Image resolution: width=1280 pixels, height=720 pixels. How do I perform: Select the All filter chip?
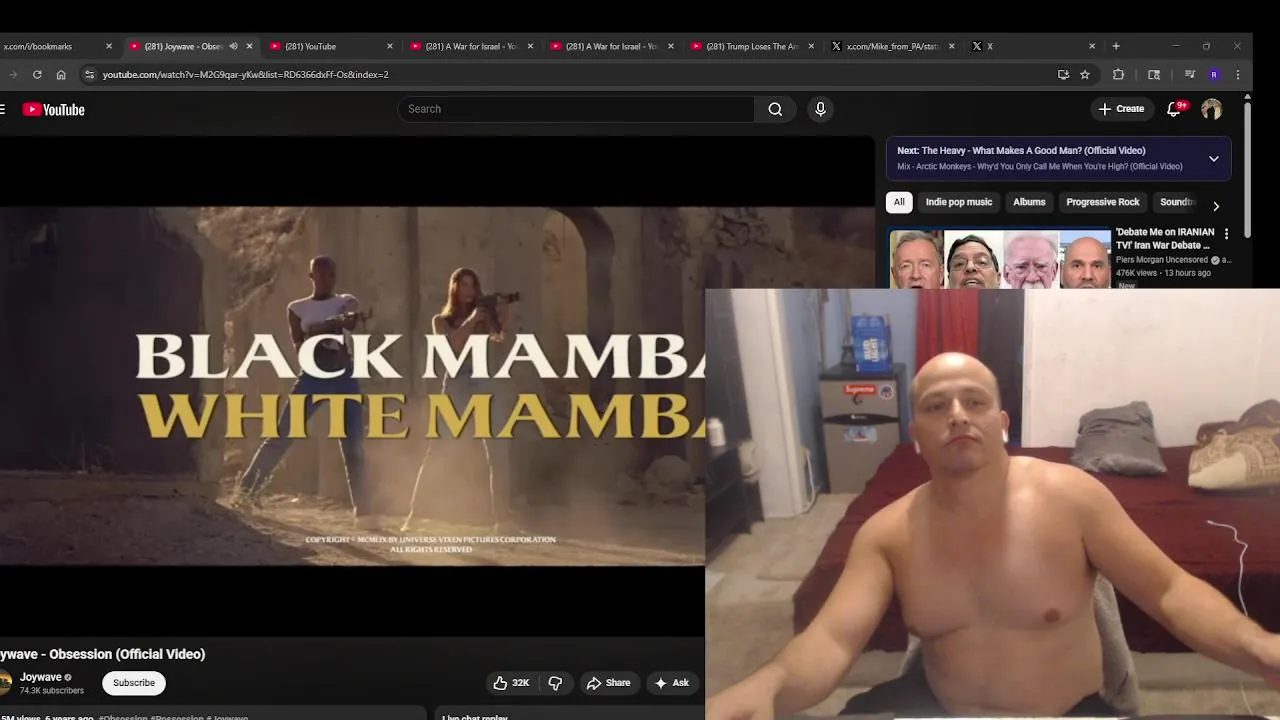tap(899, 202)
